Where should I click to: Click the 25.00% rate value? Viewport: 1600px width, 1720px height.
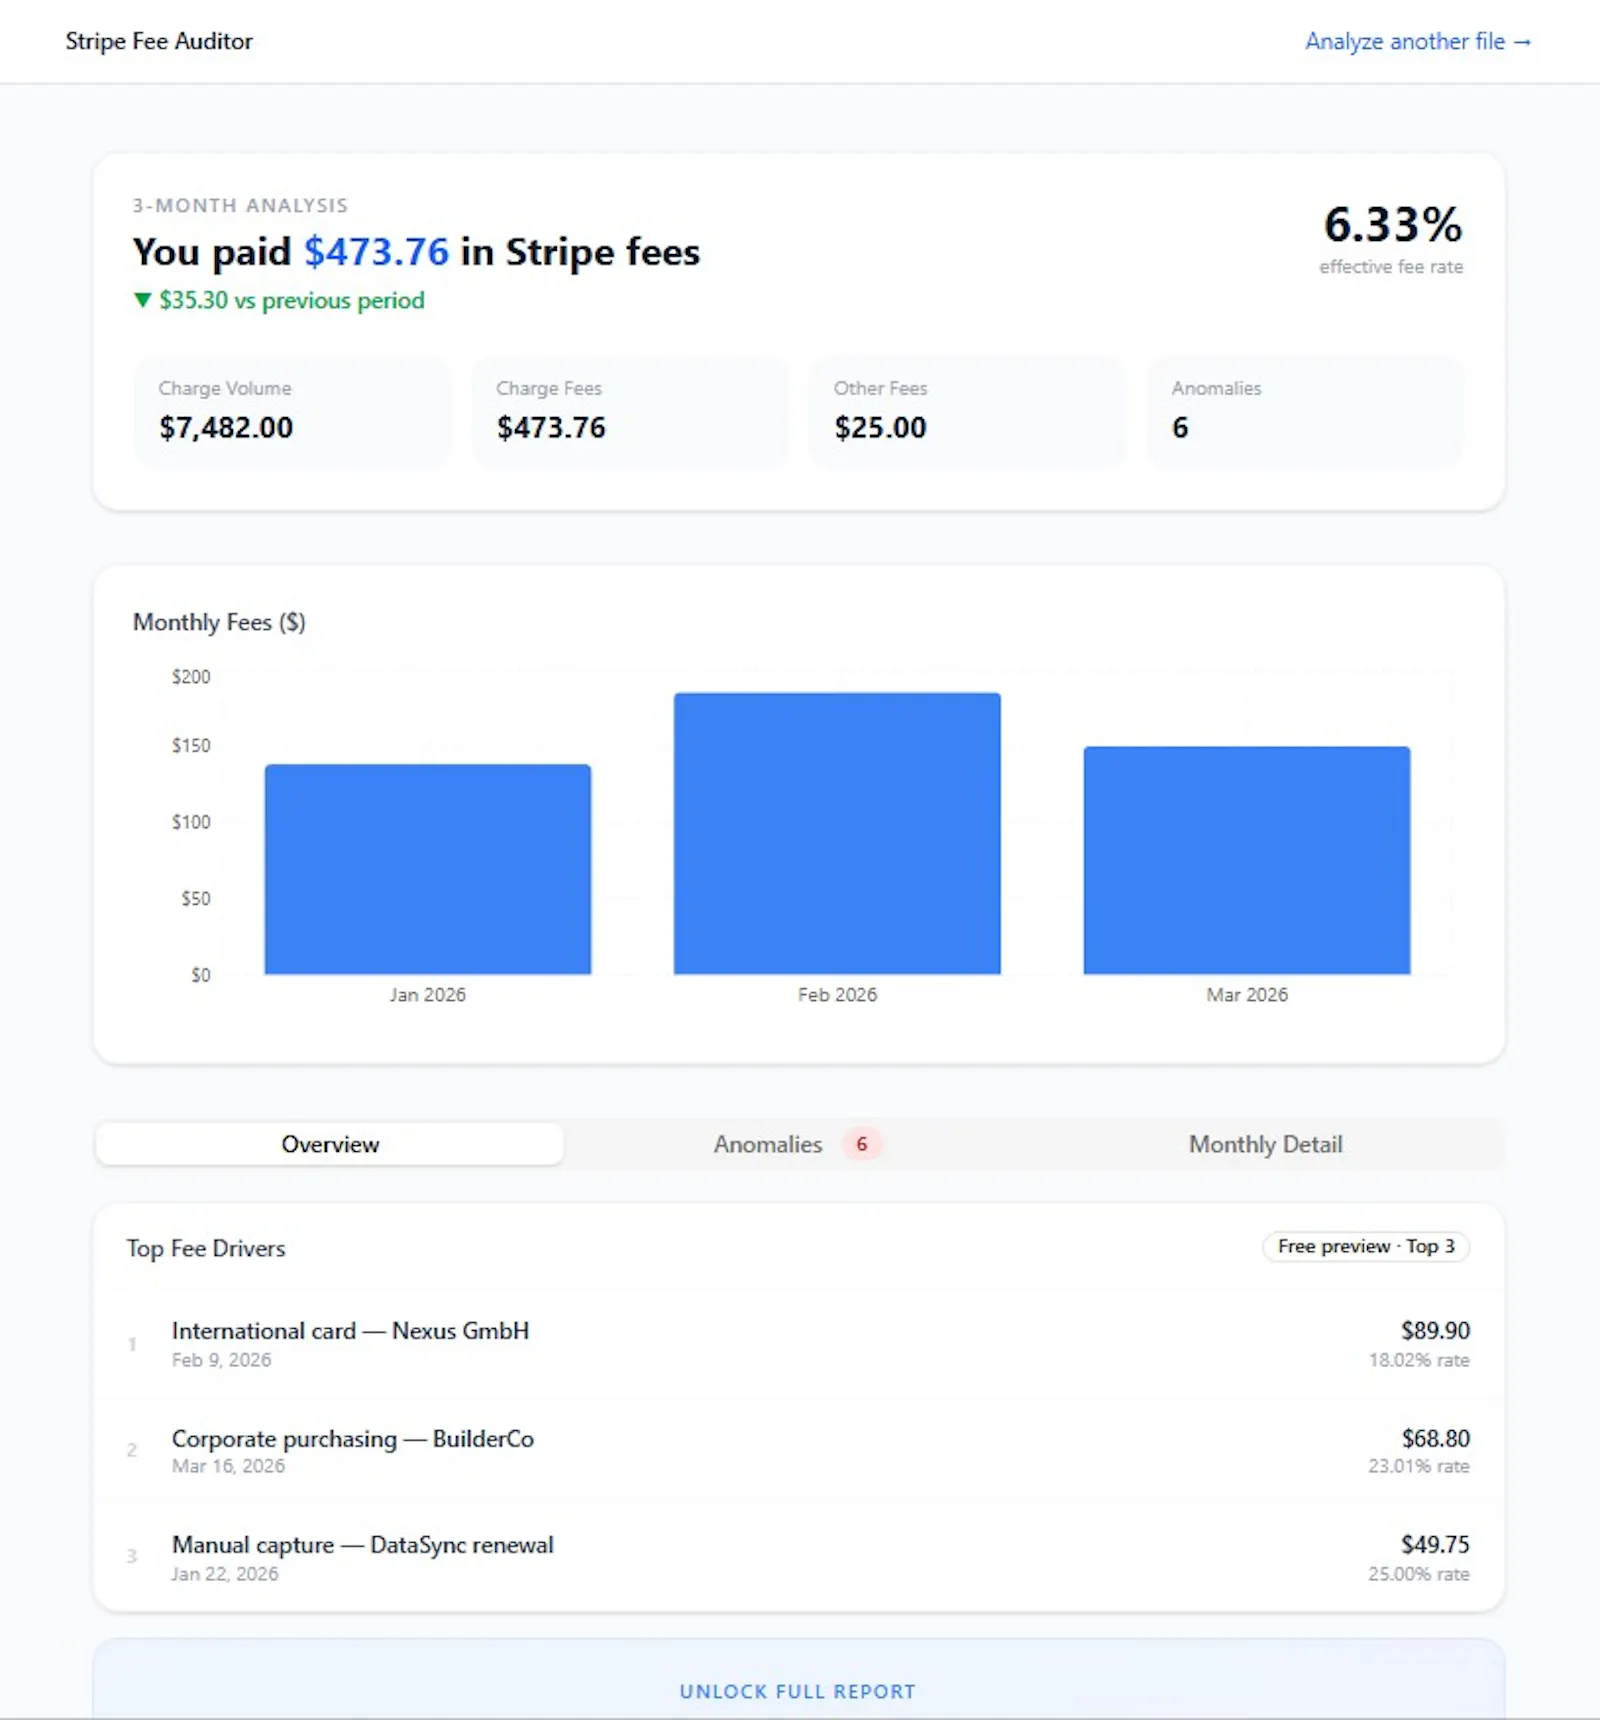(x=1419, y=1574)
